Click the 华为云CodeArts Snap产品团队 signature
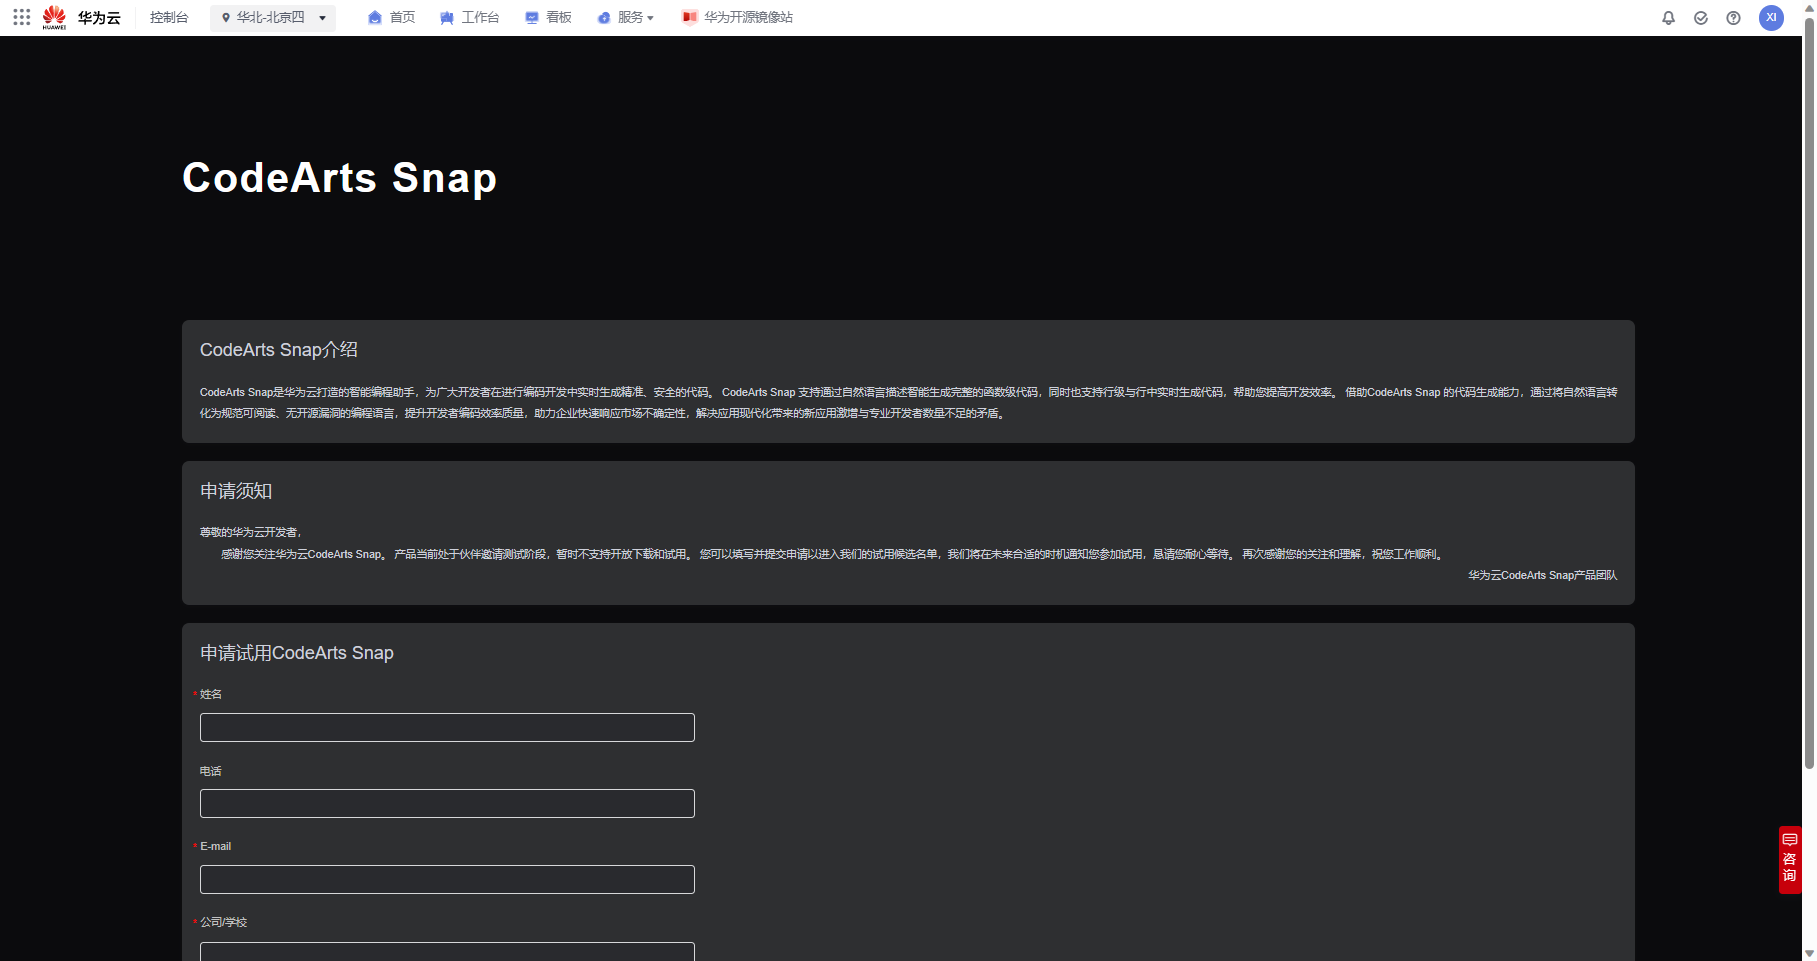The image size is (1817, 961). click(x=1542, y=575)
